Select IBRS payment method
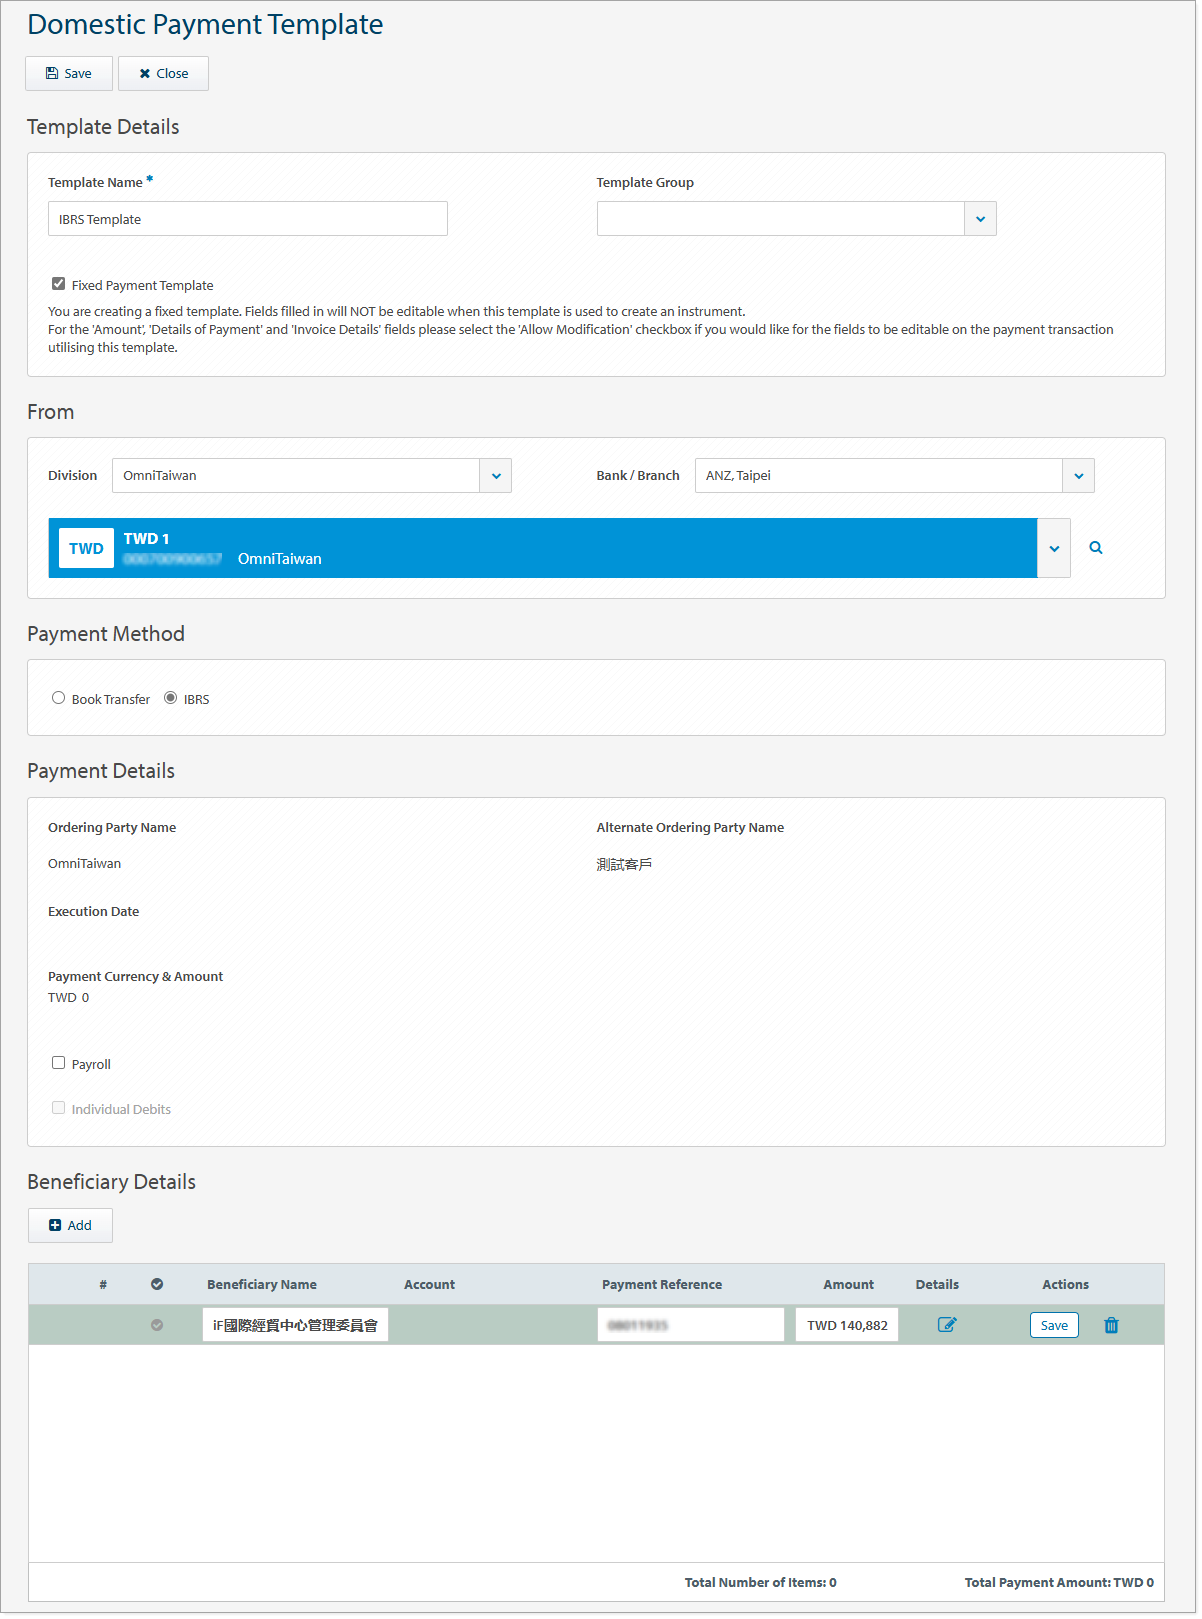 pyautogui.click(x=171, y=698)
